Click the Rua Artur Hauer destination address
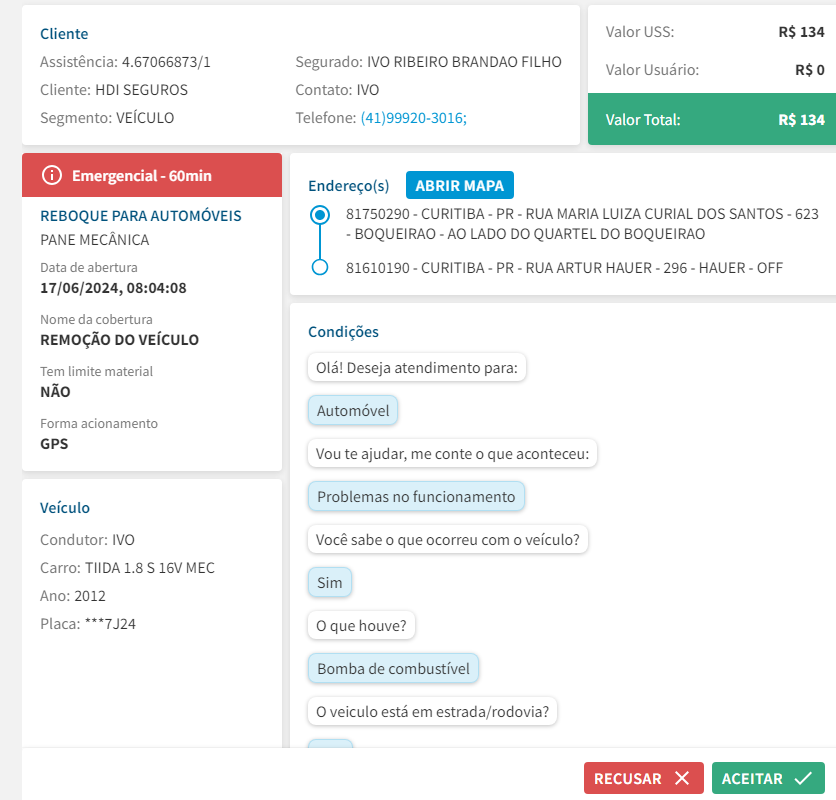 [564, 268]
